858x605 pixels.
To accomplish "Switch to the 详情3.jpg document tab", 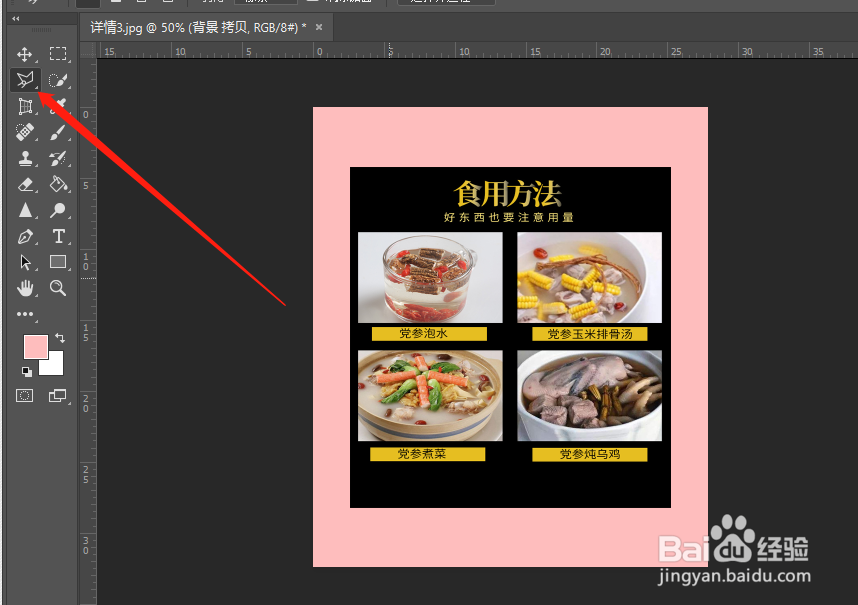I will point(198,27).
